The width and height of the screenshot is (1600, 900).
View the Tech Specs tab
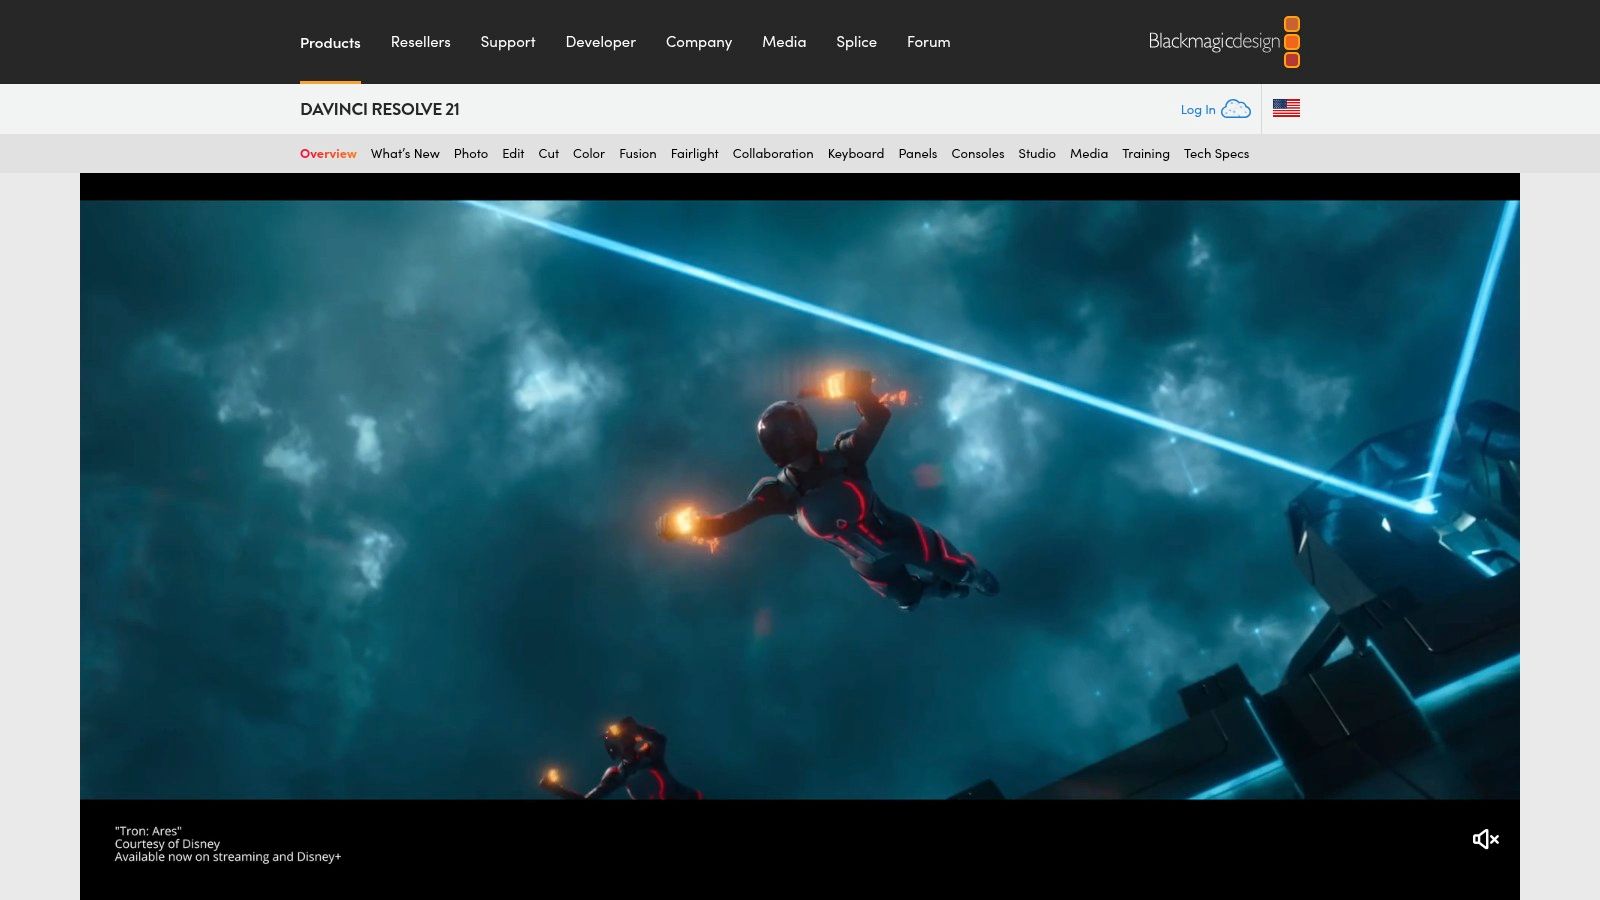pos(1217,154)
